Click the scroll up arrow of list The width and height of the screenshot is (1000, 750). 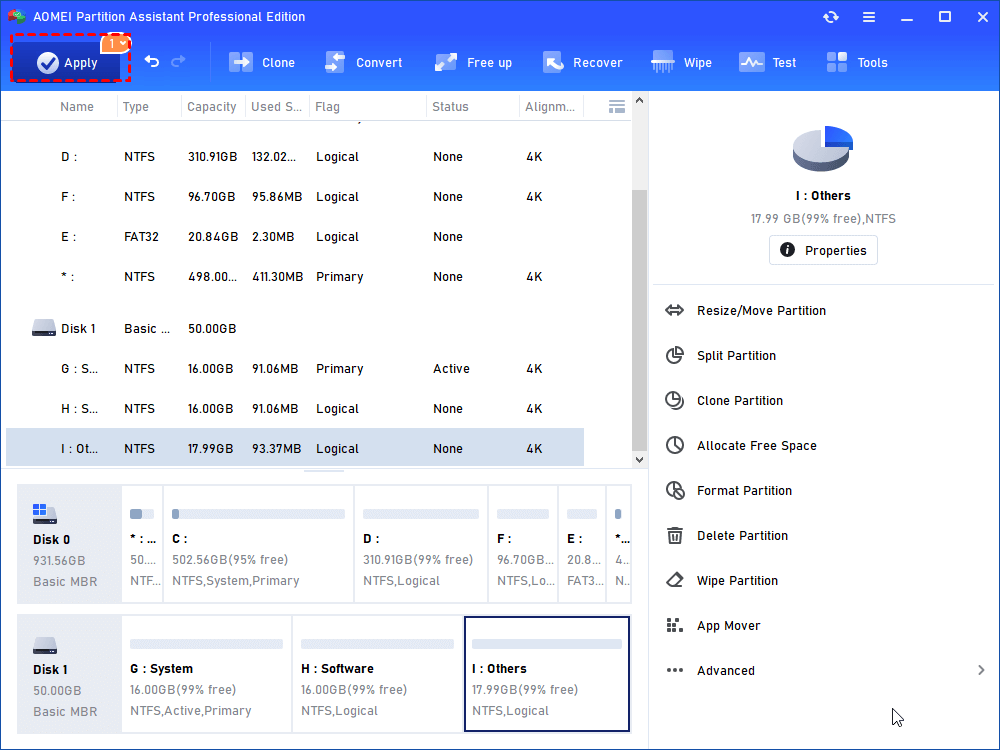tap(639, 101)
